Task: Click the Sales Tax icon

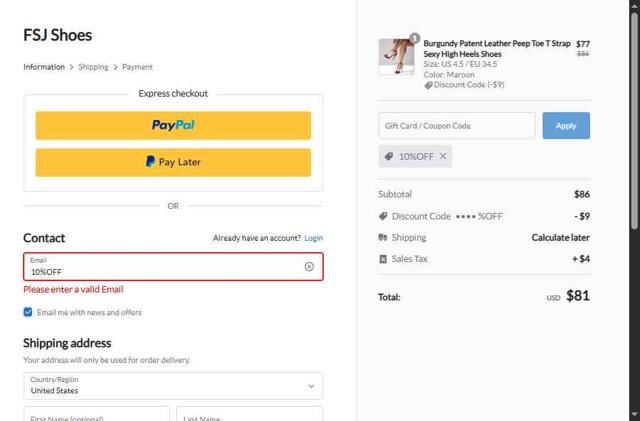Action: [x=383, y=259]
